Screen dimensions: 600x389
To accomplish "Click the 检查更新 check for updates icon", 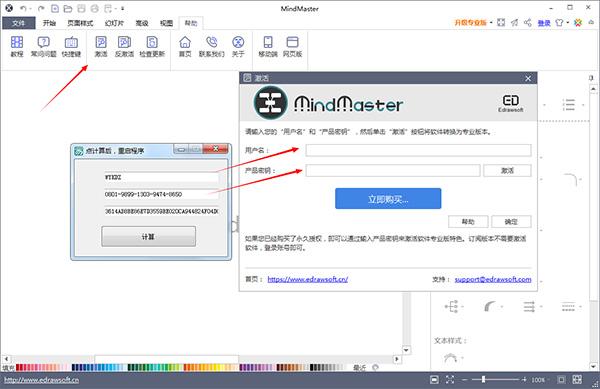I will tap(152, 46).
